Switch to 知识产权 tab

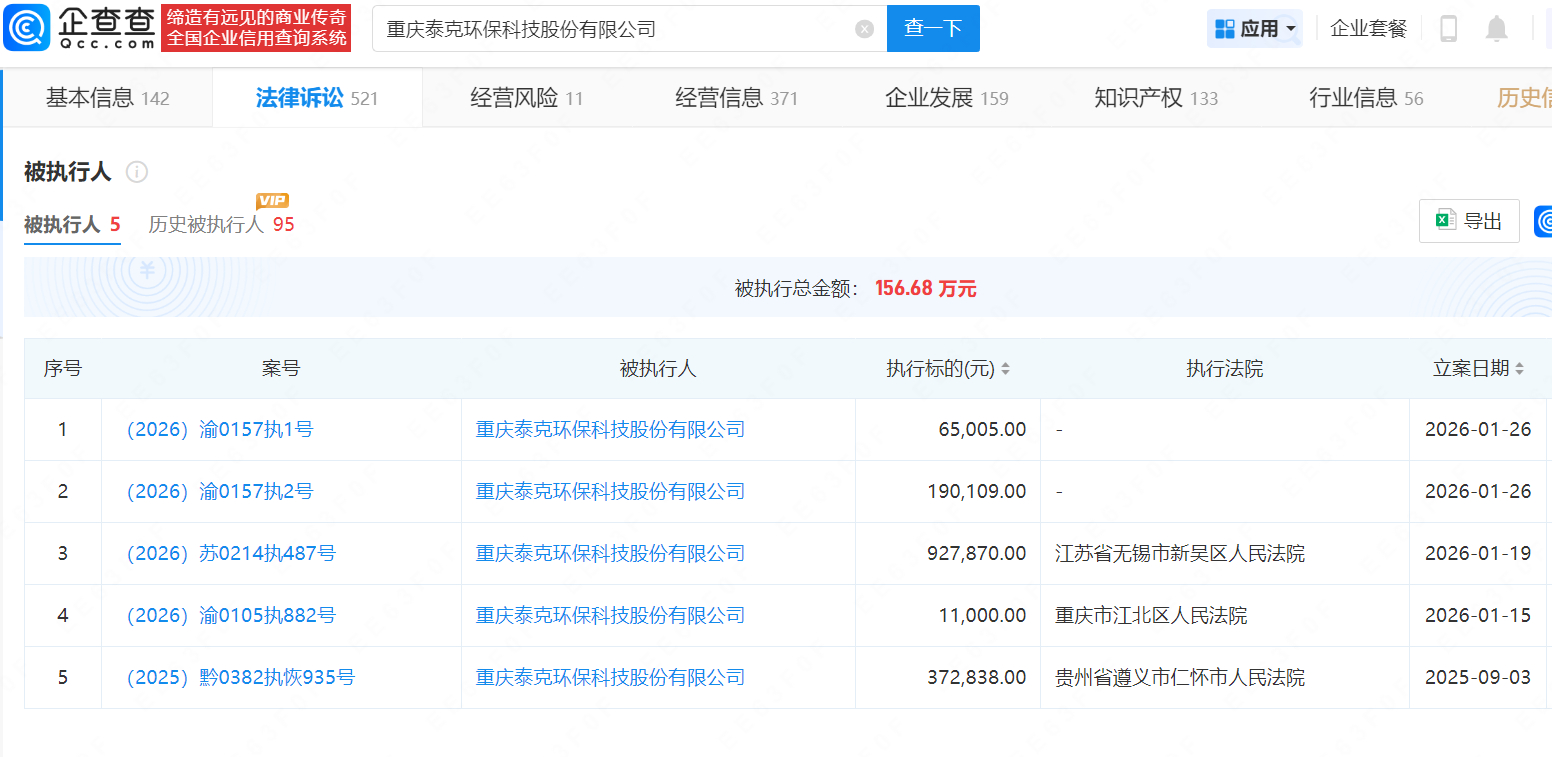pyautogui.click(x=1157, y=98)
